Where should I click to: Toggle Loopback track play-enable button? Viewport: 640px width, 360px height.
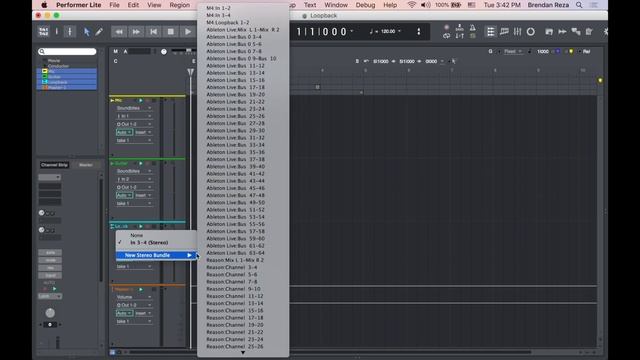click(x=140, y=226)
